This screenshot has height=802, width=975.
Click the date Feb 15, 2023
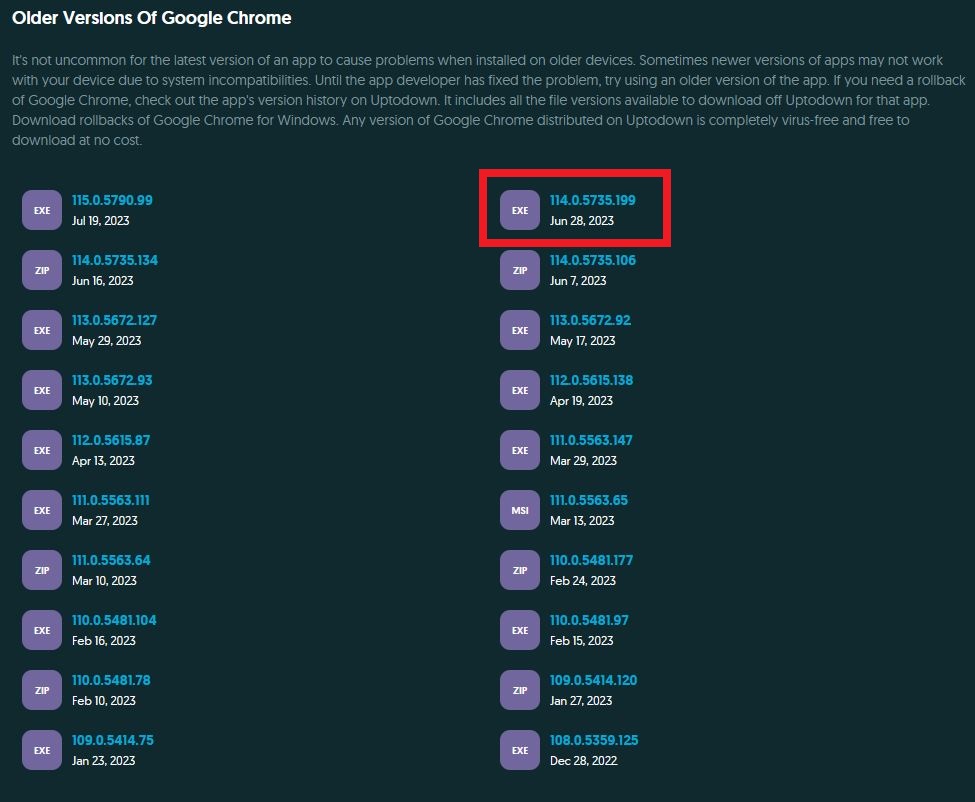(x=581, y=640)
